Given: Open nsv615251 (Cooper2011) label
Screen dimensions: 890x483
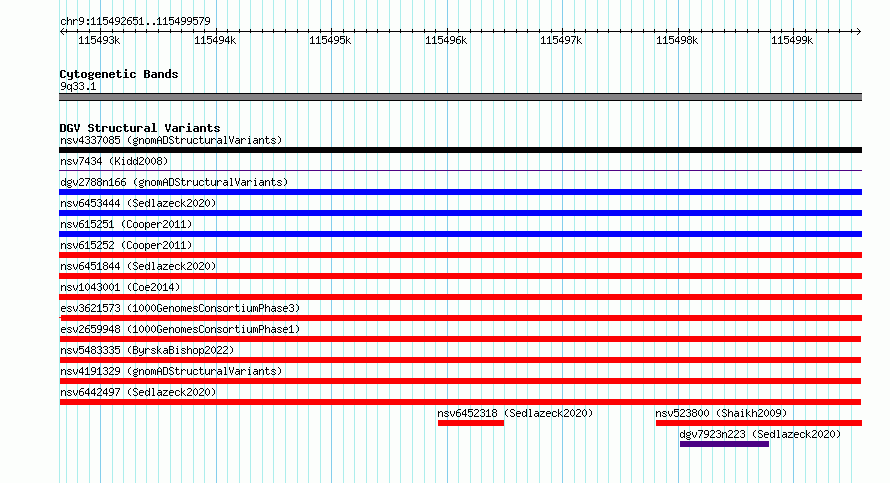Looking at the screenshot, I should tap(126, 224).
